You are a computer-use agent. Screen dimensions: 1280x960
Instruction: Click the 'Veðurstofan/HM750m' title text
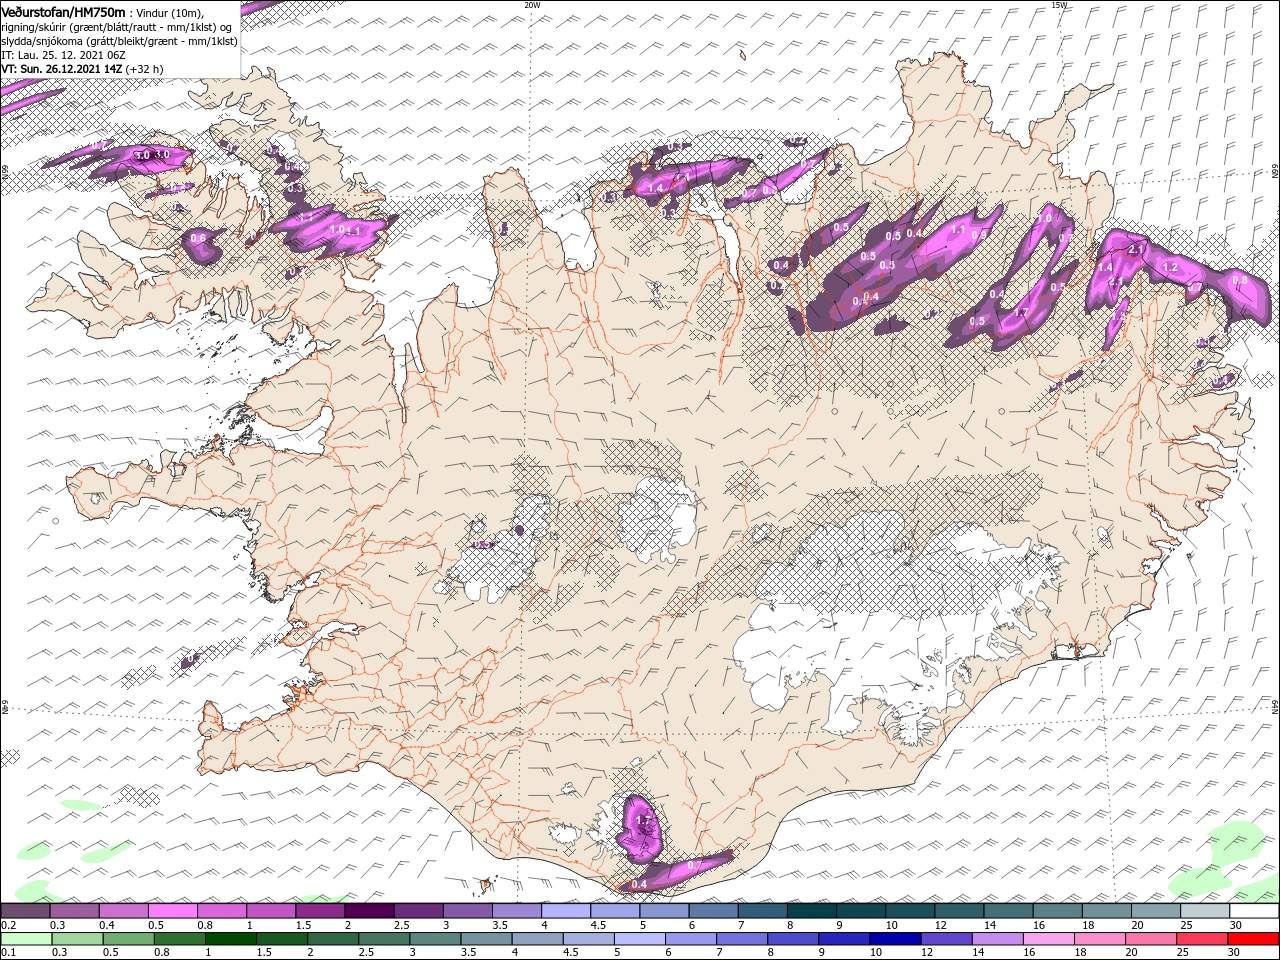coord(63,11)
